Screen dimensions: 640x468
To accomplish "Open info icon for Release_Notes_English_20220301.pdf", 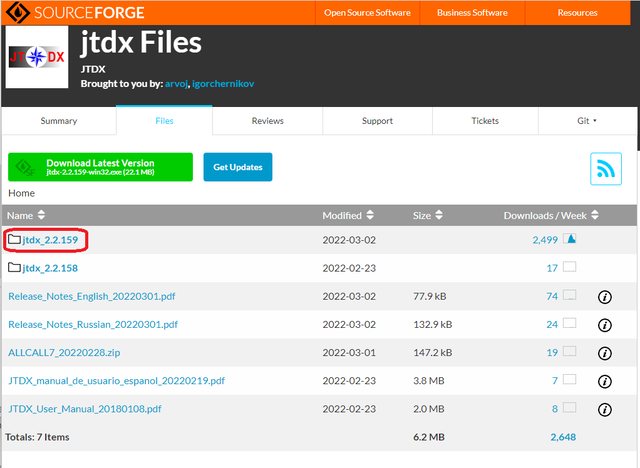I will (x=604, y=297).
